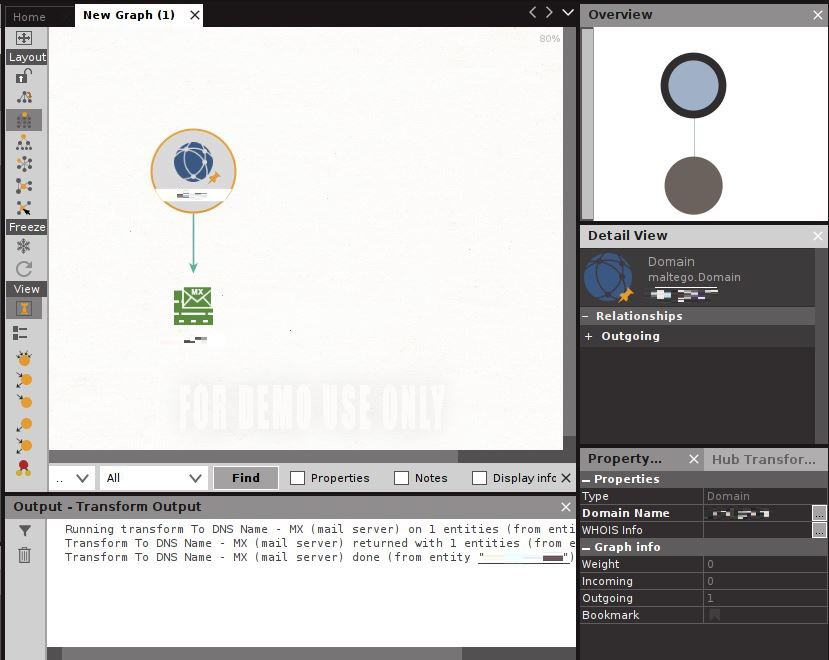Close the find bar
The height and width of the screenshot is (660, 829).
pos(566,478)
